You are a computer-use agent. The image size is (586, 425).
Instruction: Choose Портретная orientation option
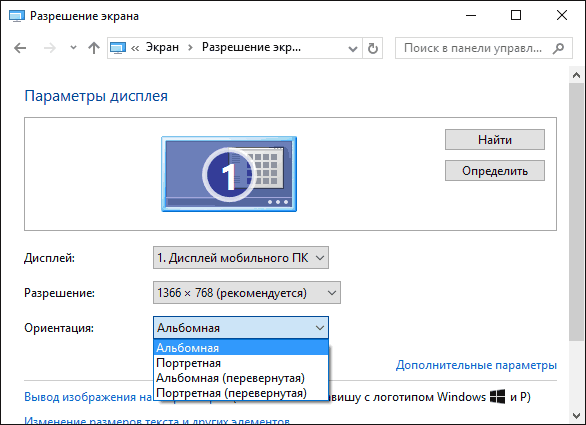241,363
